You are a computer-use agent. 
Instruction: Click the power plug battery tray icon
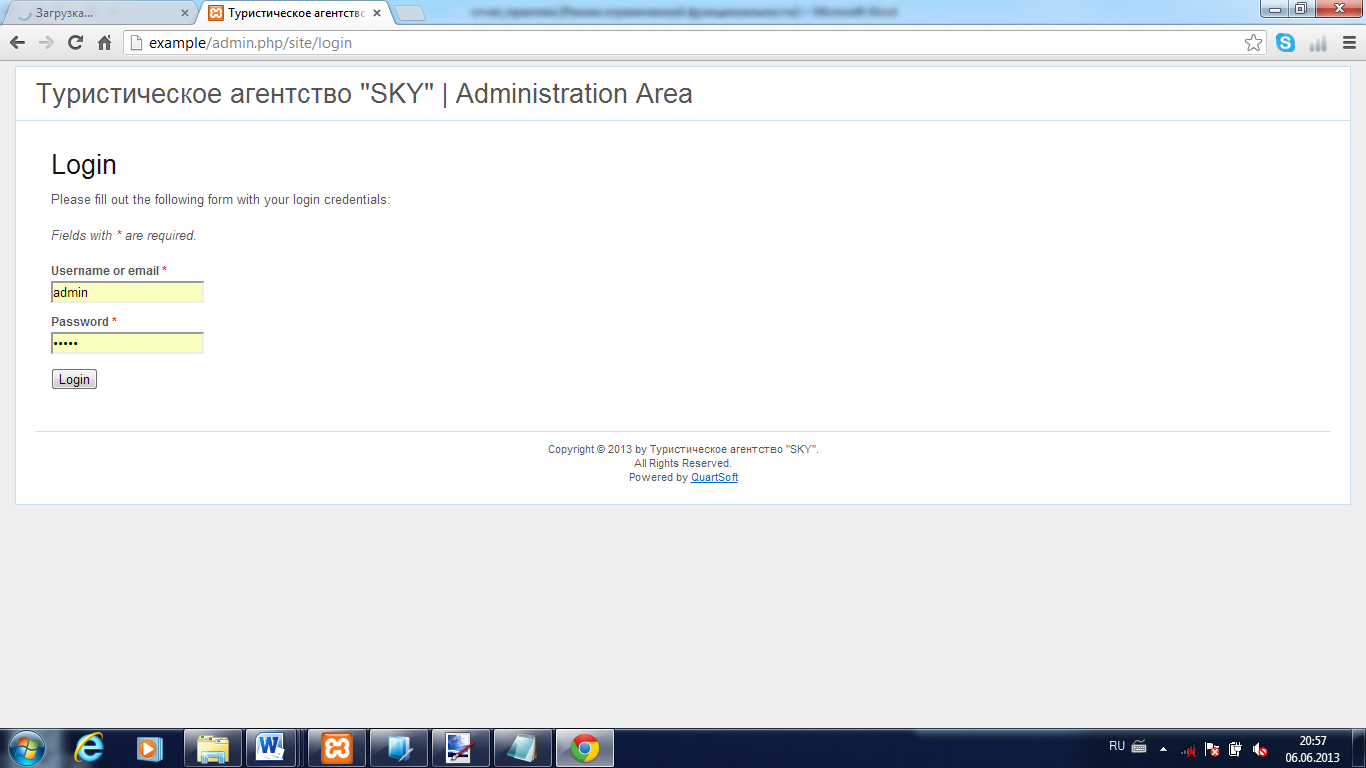point(1236,749)
